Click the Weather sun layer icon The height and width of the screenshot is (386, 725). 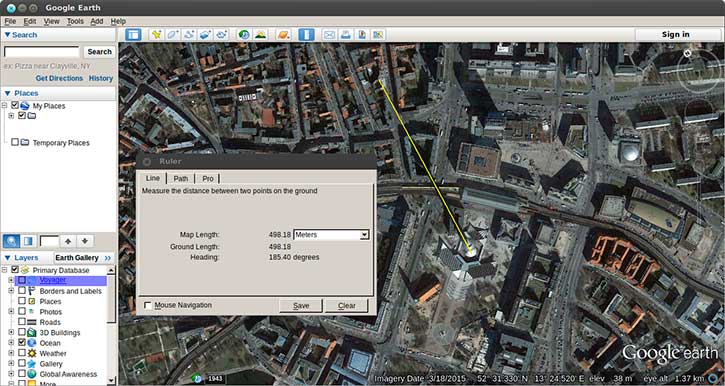[x=31, y=353]
